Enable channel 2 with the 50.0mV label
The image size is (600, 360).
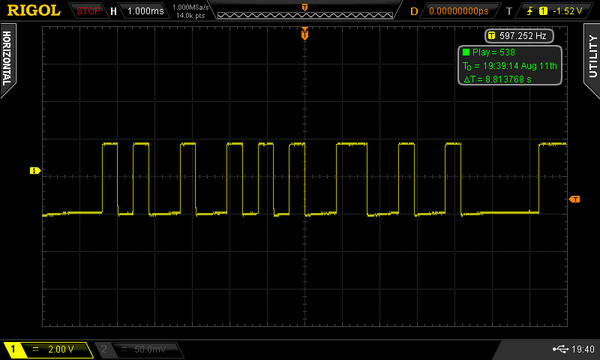pyautogui.click(x=139, y=349)
